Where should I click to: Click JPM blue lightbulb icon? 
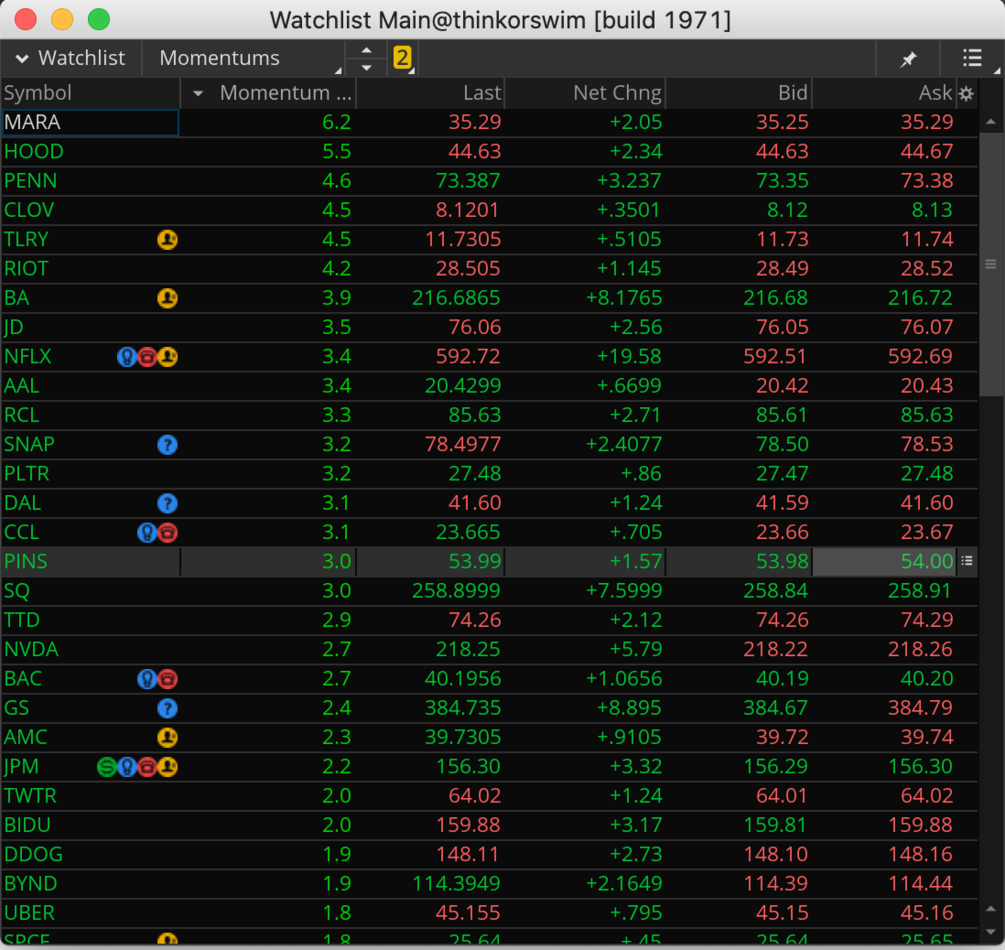[x=127, y=767]
